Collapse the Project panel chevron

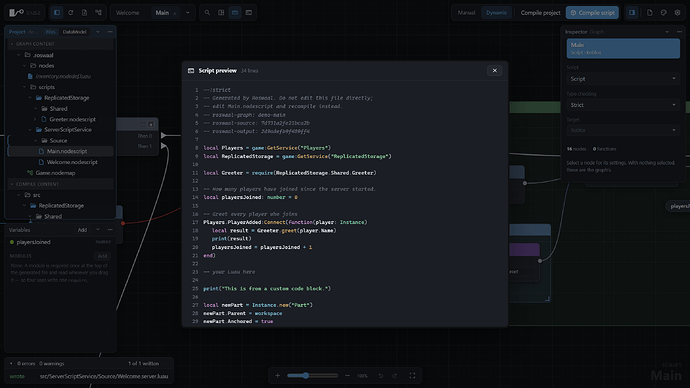(98, 32)
